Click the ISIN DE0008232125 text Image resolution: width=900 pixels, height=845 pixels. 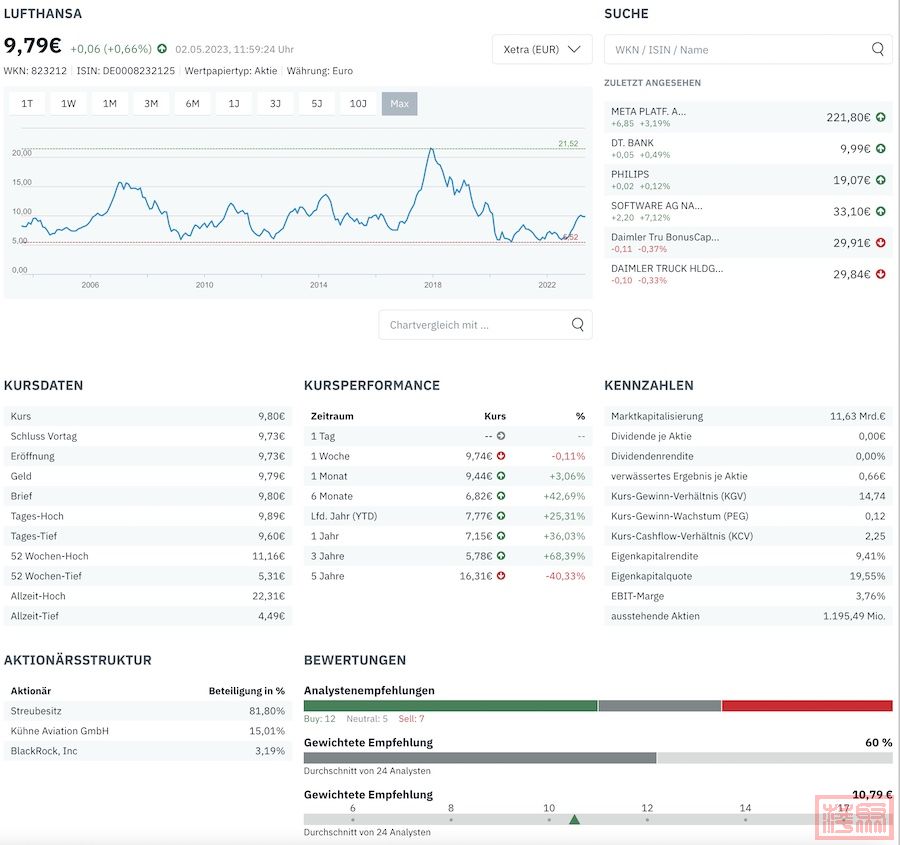(x=126, y=71)
